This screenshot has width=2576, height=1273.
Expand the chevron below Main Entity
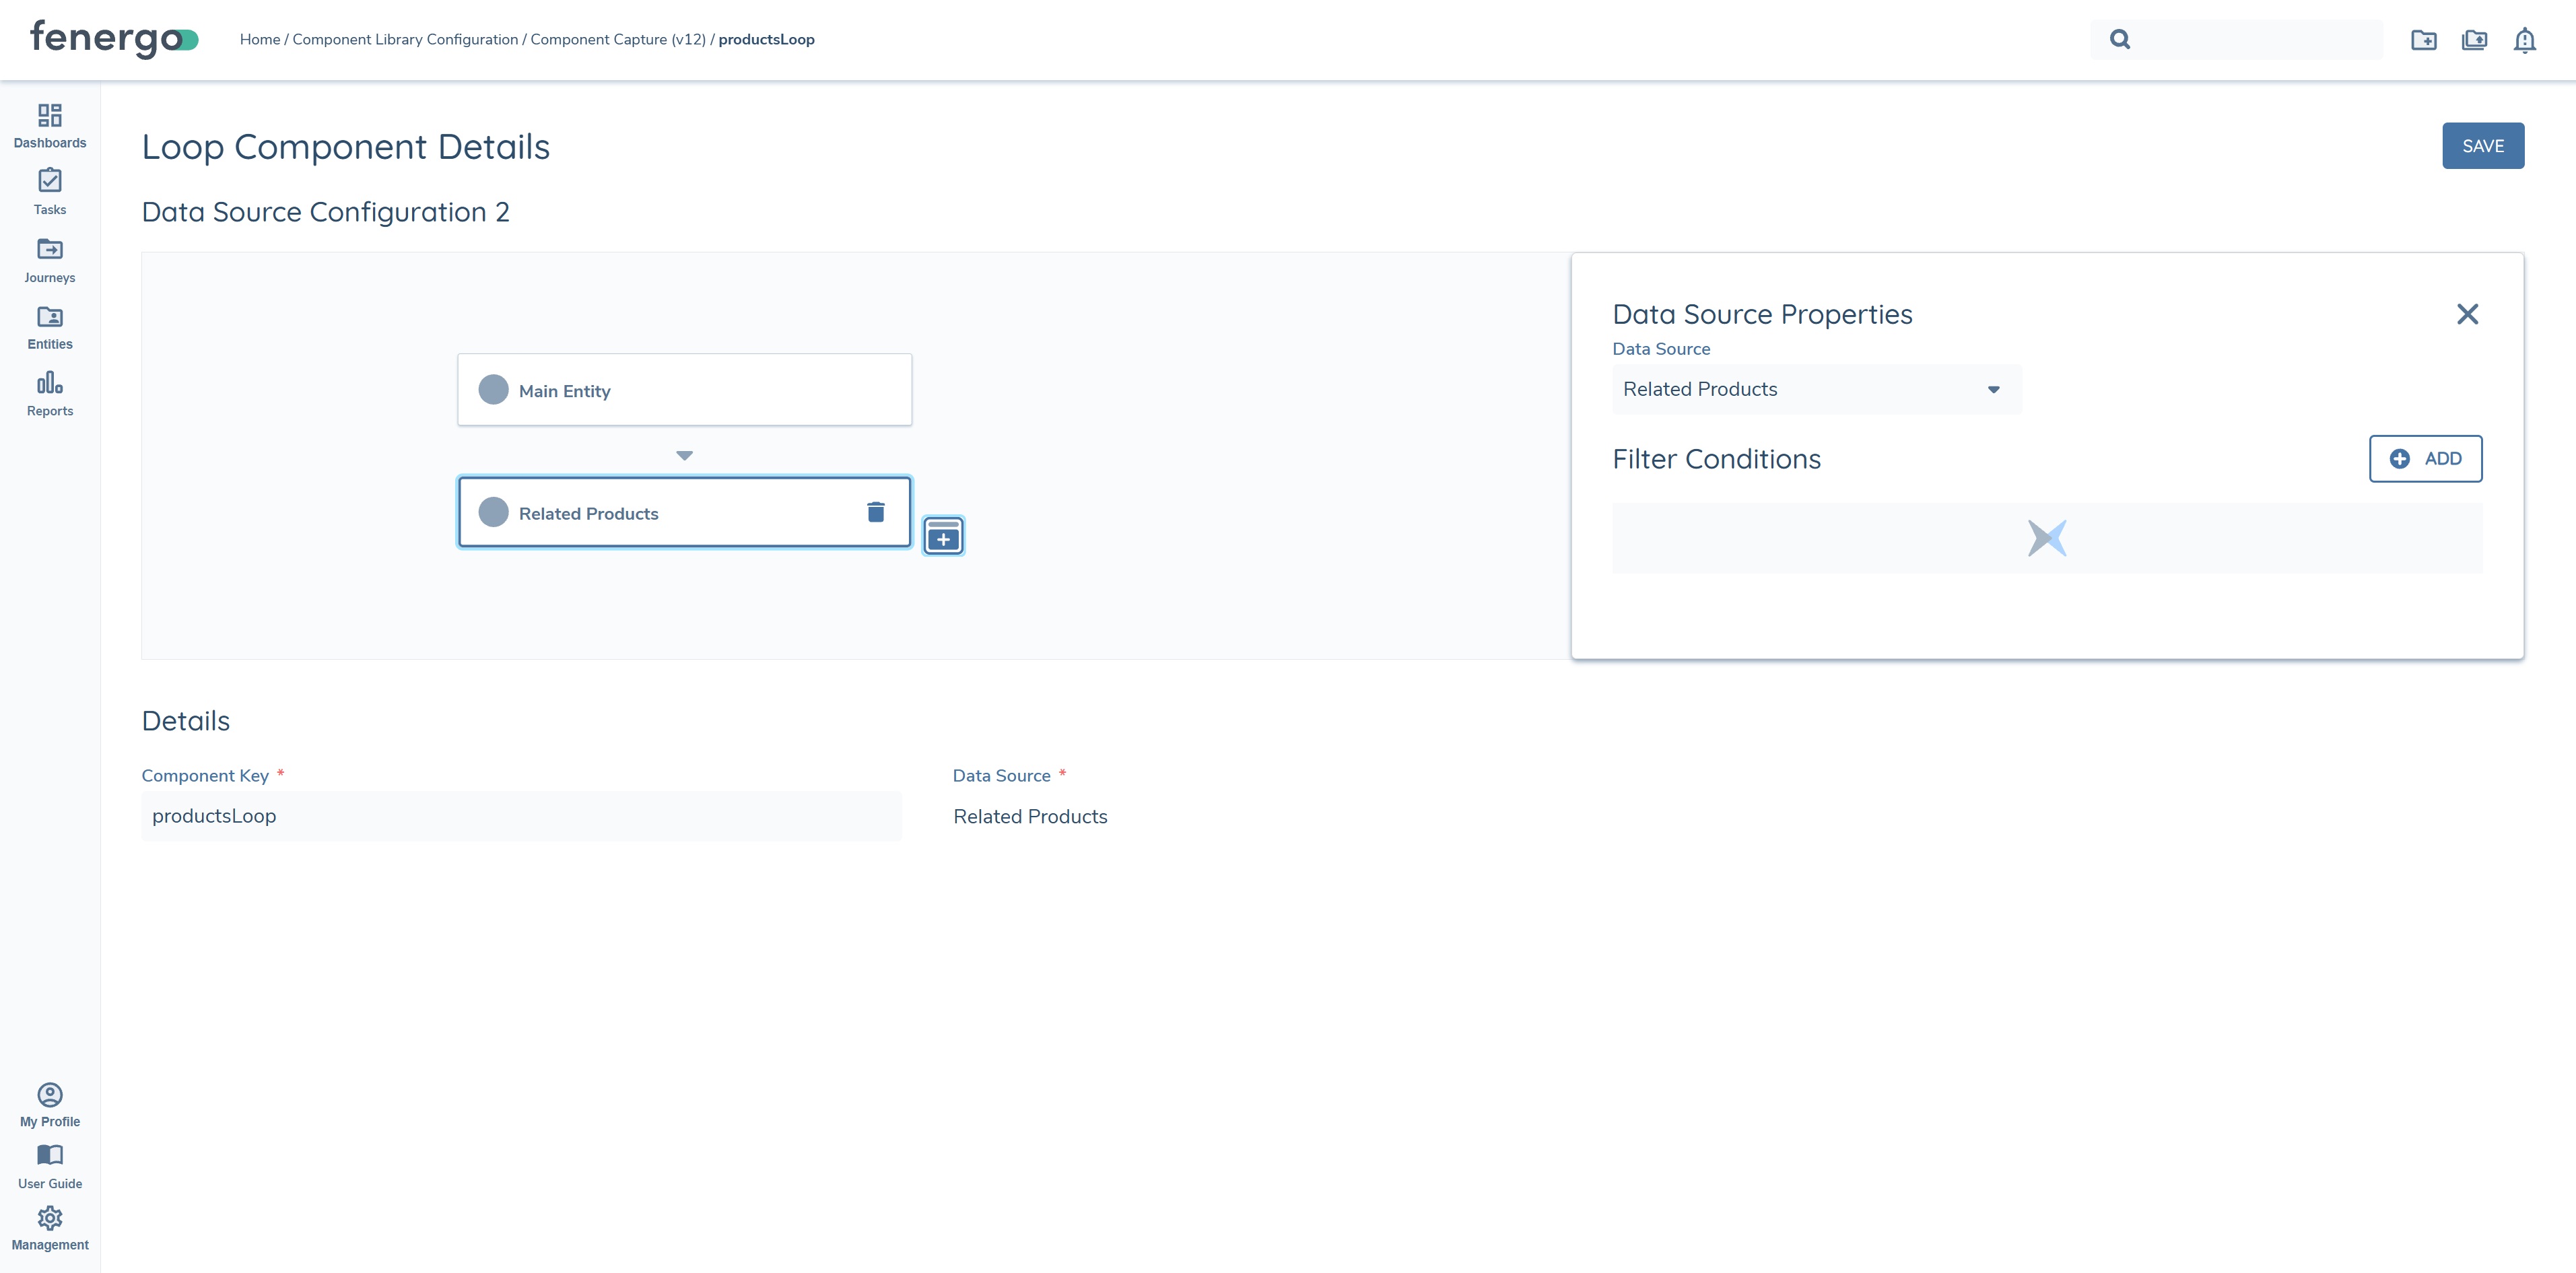tap(684, 455)
